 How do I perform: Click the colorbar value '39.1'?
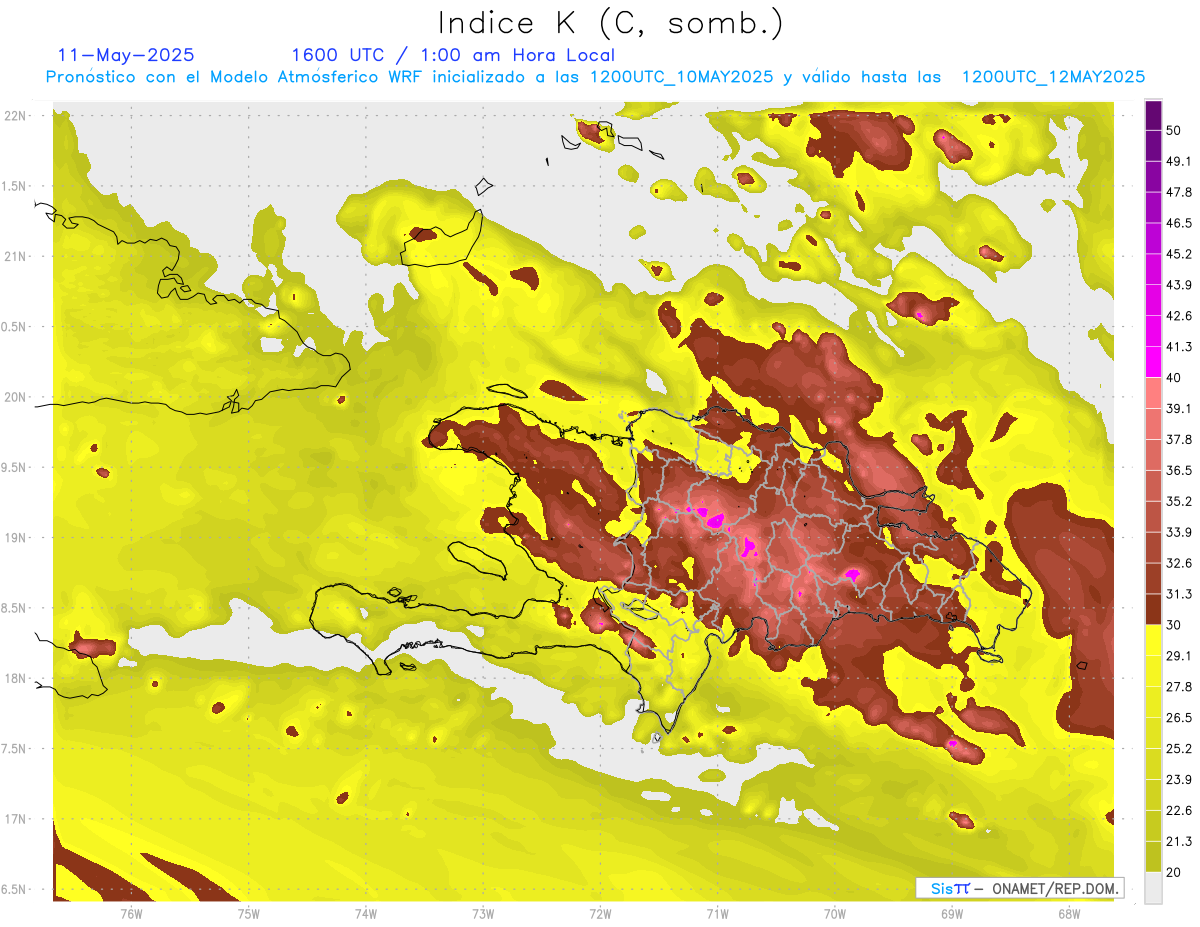click(1179, 408)
